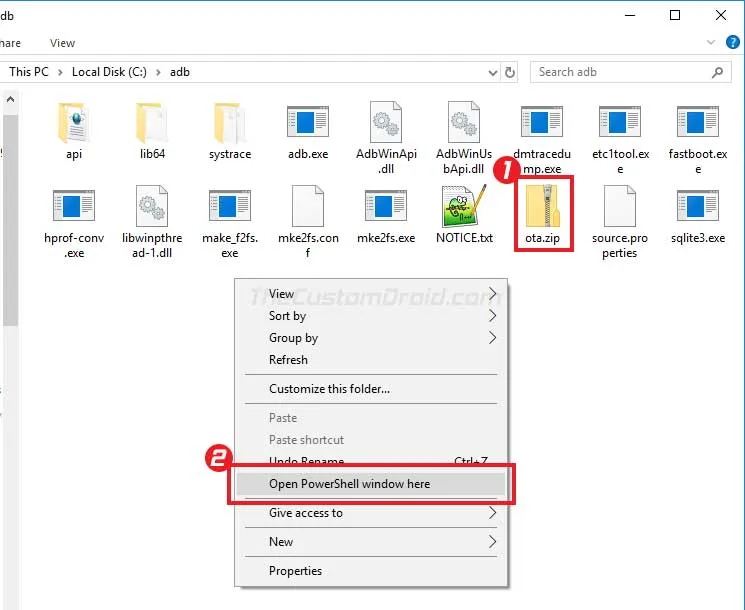Choose Paste shortcut in context menu
Viewport: 745px width, 610px height.
(371, 439)
